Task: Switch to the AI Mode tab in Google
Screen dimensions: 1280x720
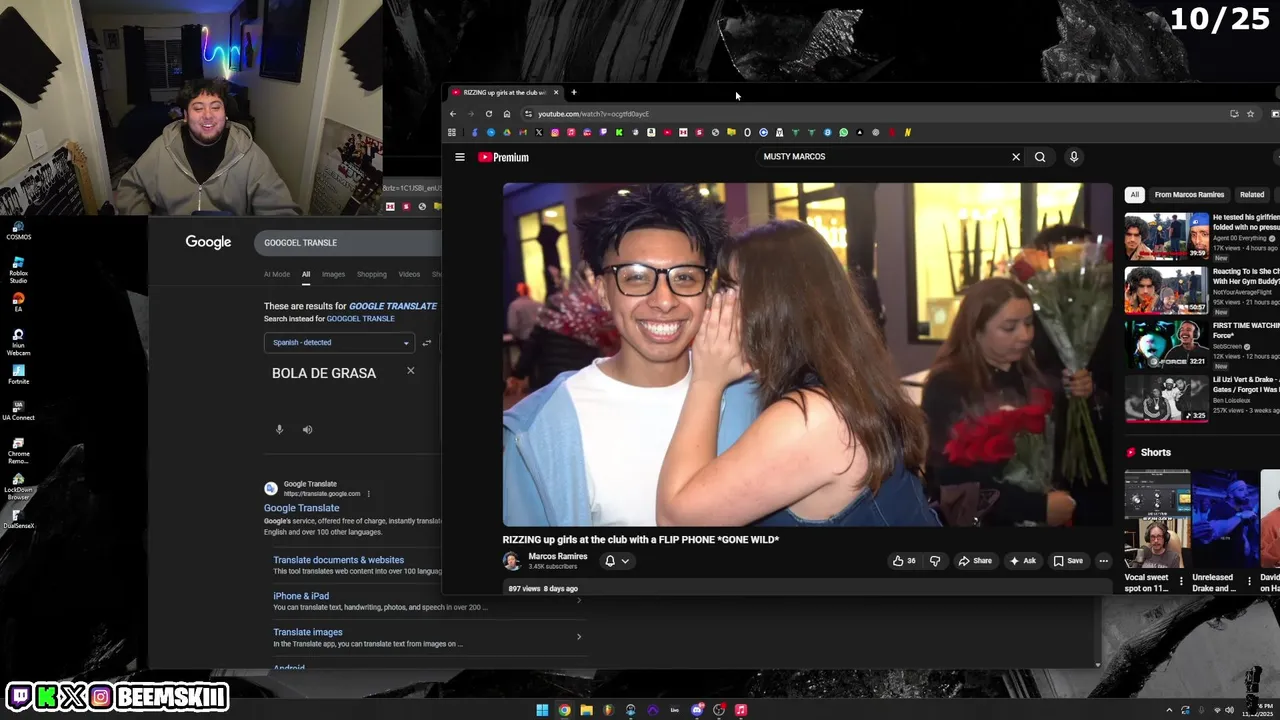Action: [277, 274]
